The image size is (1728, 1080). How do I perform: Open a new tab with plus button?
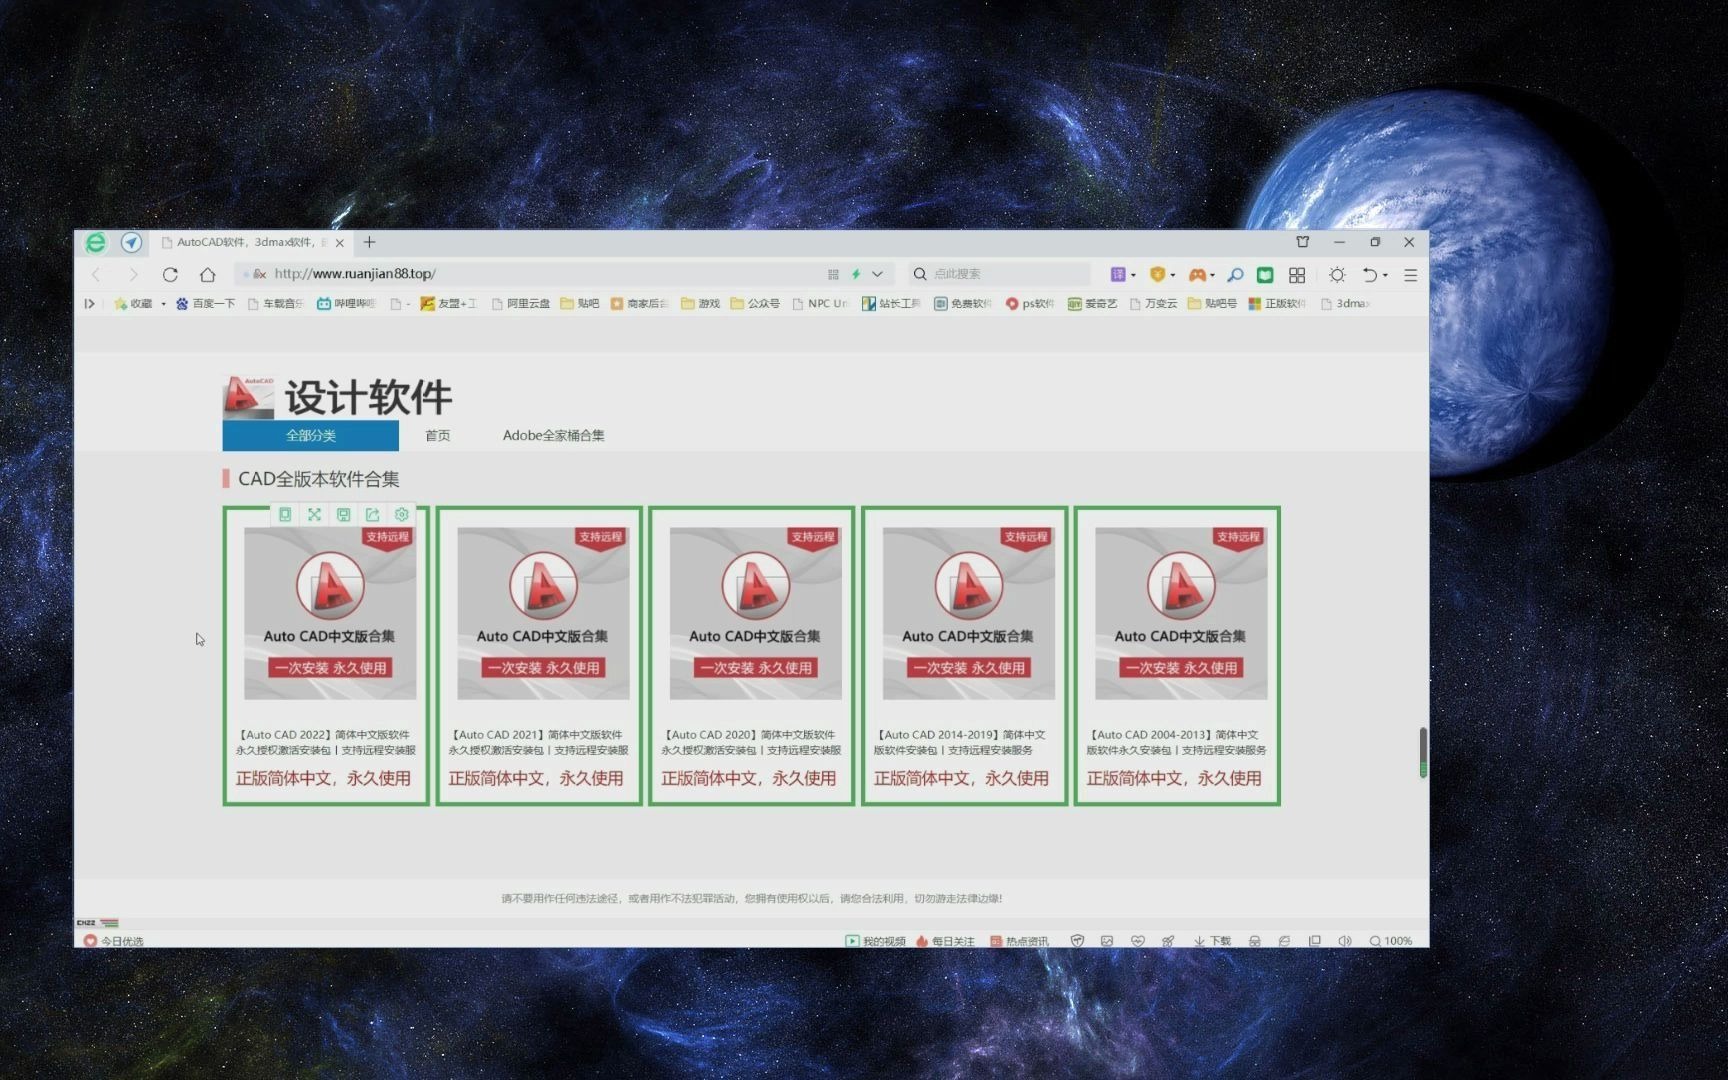[x=370, y=242]
